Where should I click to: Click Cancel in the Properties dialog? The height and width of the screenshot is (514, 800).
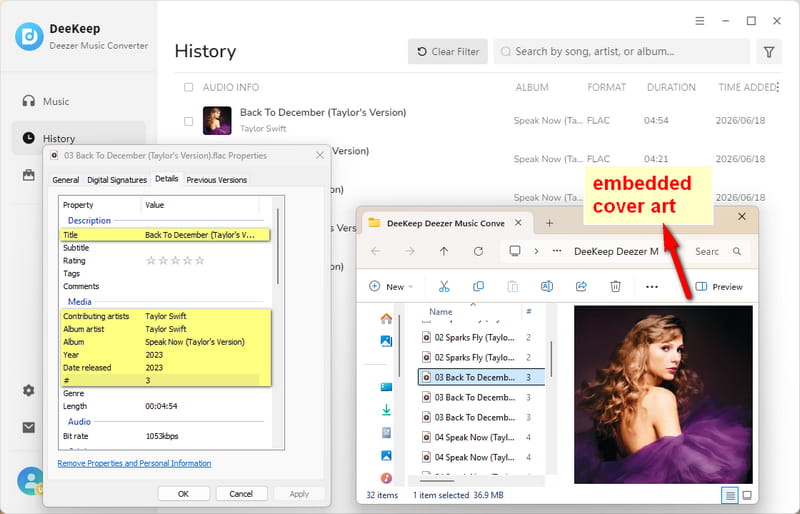241,494
